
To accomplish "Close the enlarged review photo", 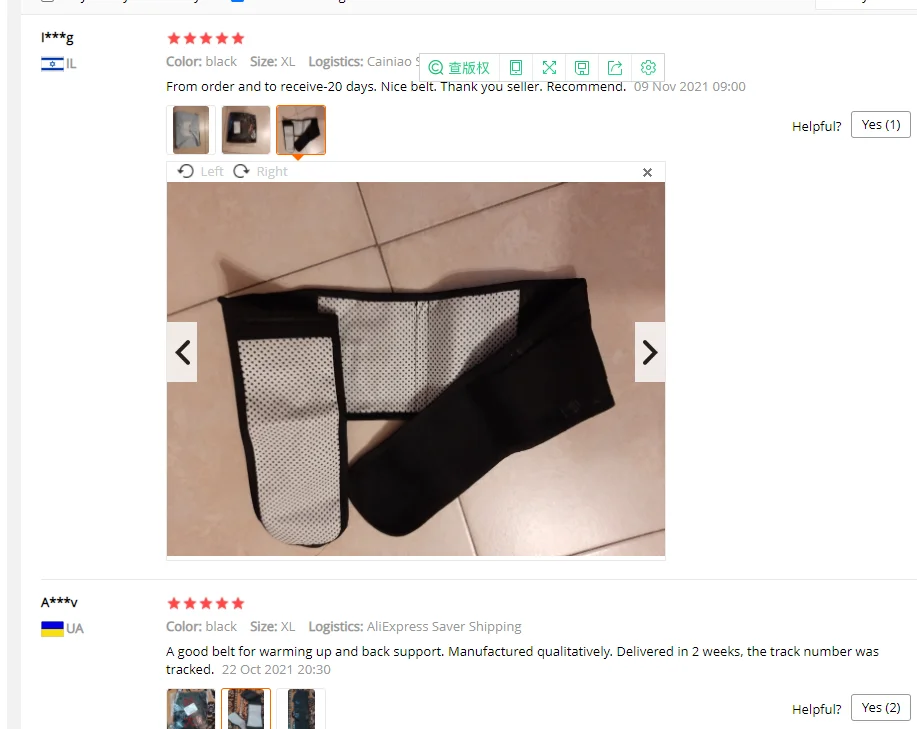I will coord(647,172).
